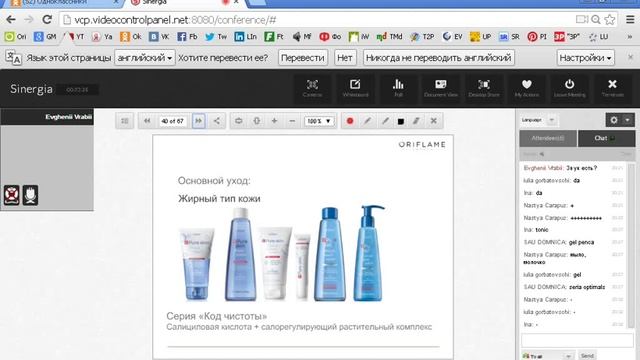Screen dimensions: 640x360
Task: Select the Sinerga browser tab
Action: (x=184, y=2)
